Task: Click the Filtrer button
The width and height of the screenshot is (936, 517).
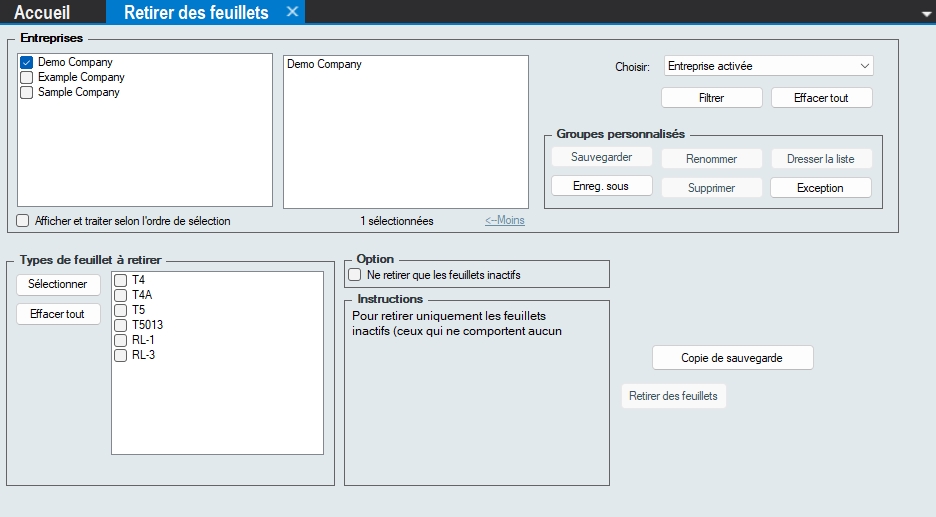Action: click(x=711, y=98)
